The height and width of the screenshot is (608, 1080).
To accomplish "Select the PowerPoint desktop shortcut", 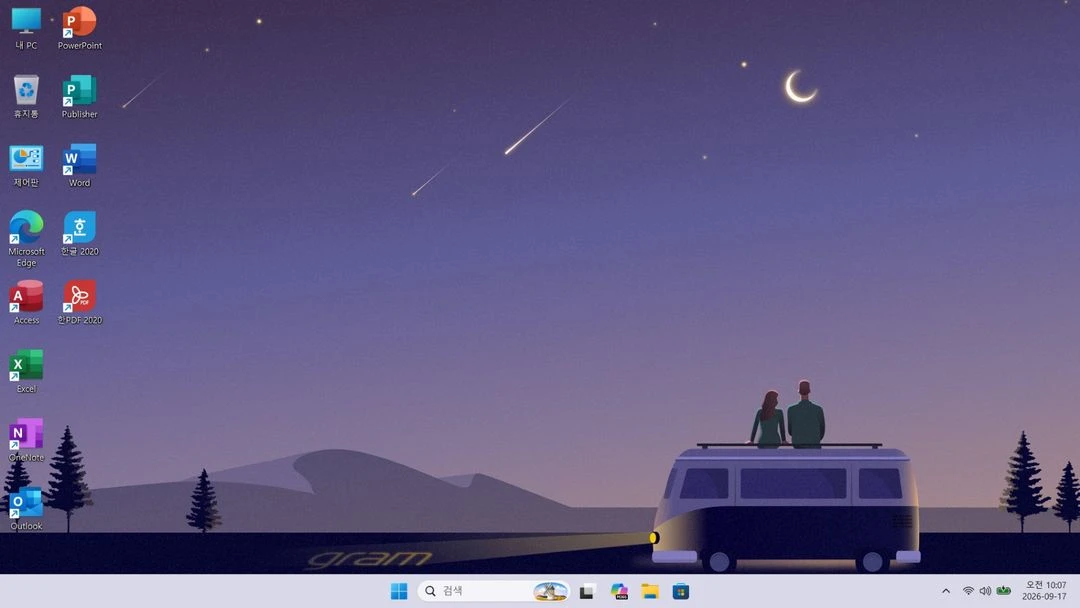I will [x=80, y=28].
